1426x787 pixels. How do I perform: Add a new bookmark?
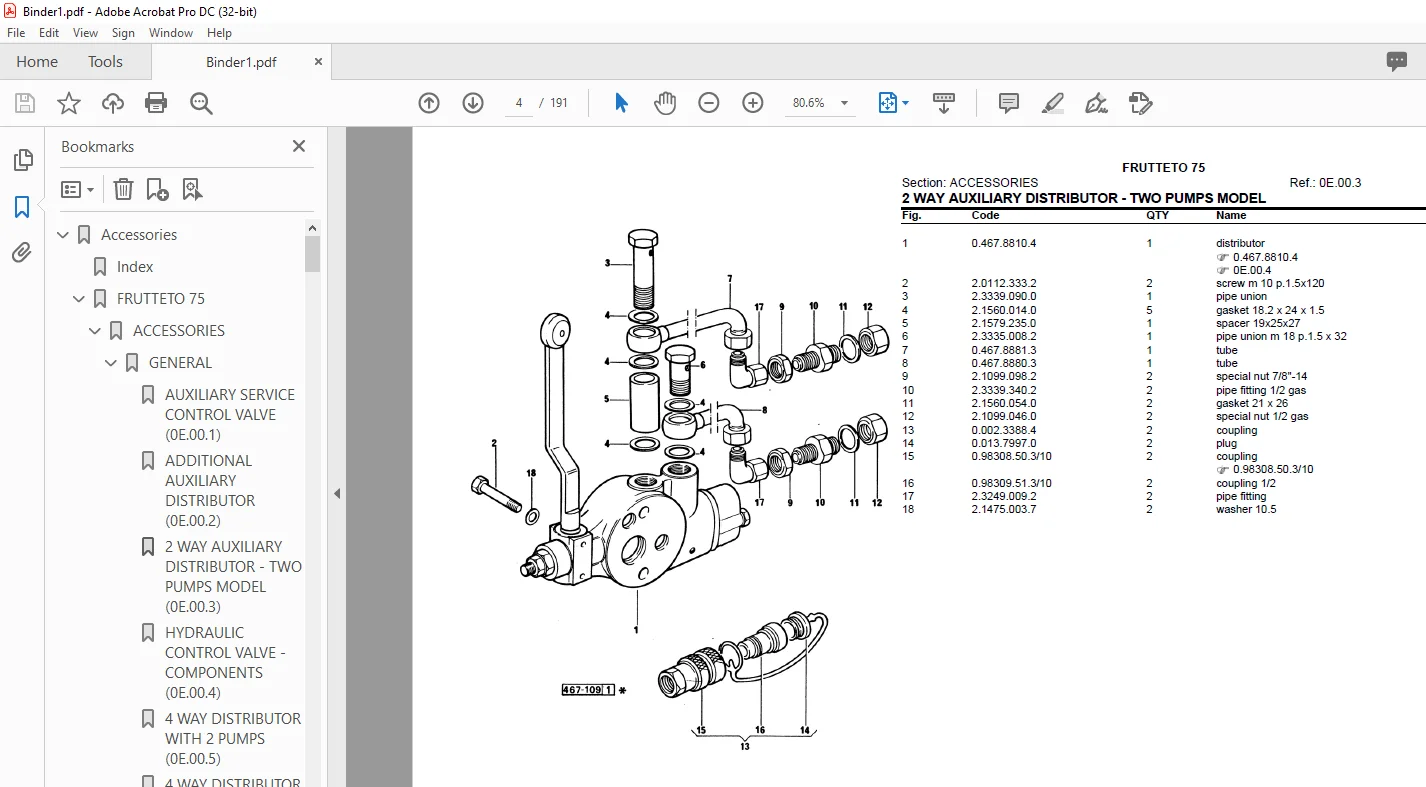(157, 189)
